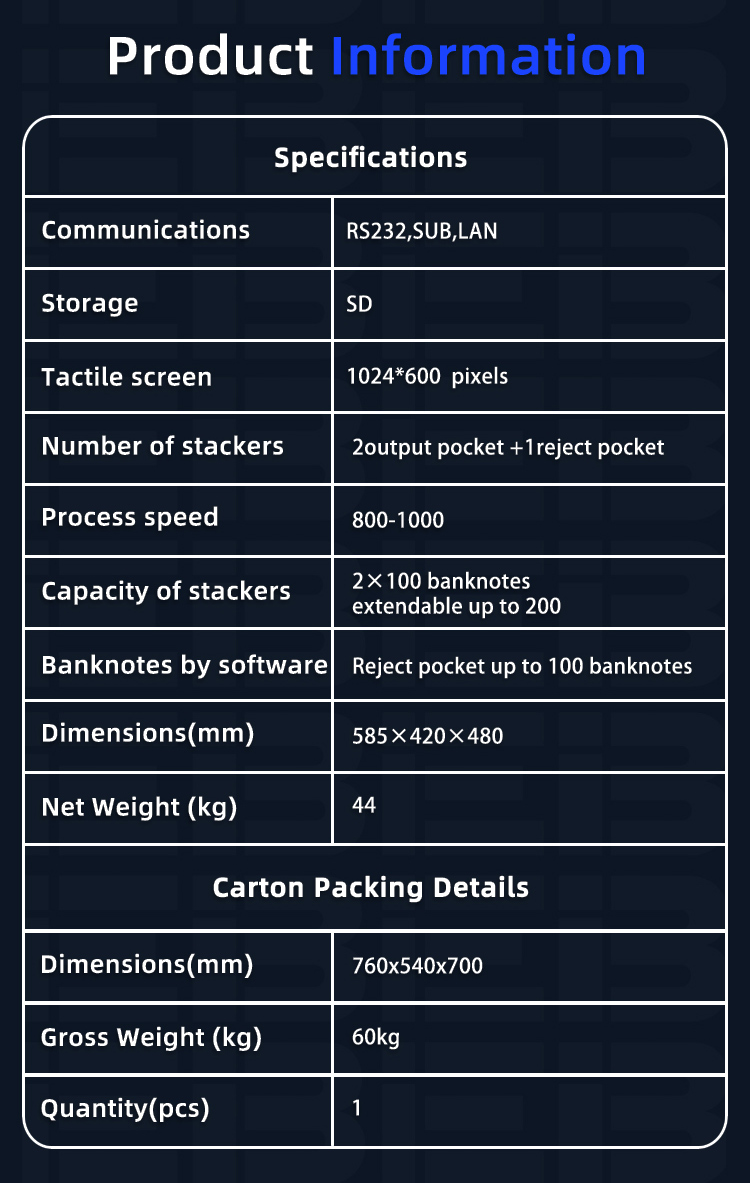This screenshot has width=750, height=1183.
Task: Select the Net Weight 44 value
Action: pyautogui.click(x=364, y=805)
